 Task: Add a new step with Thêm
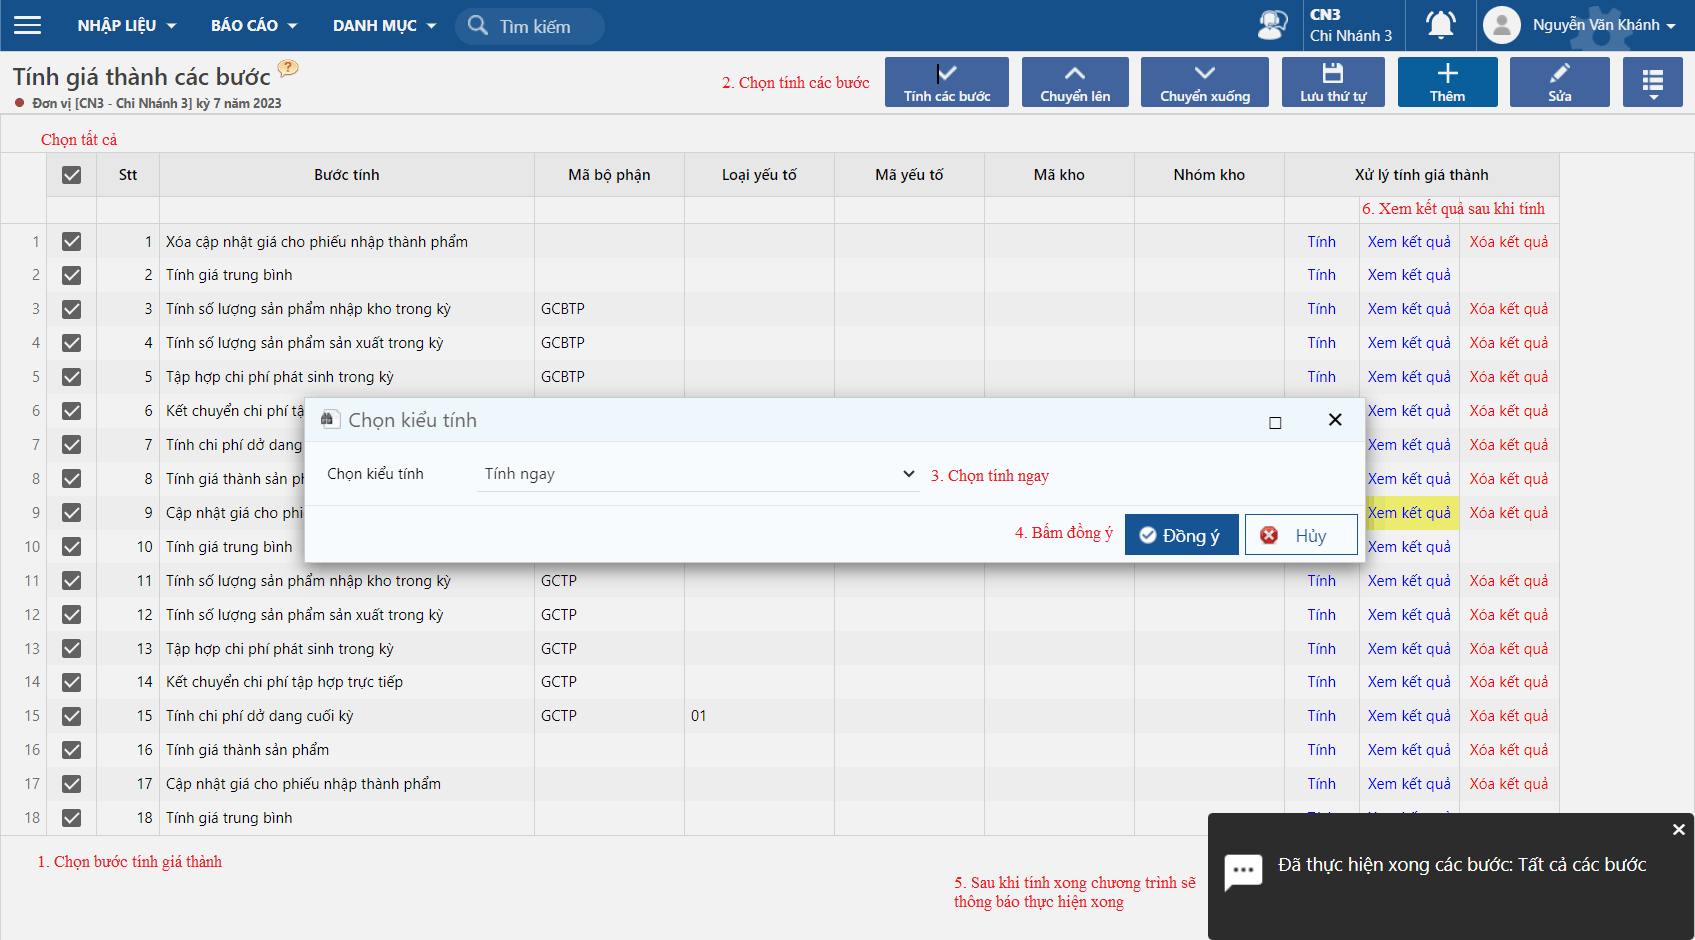pos(1447,82)
